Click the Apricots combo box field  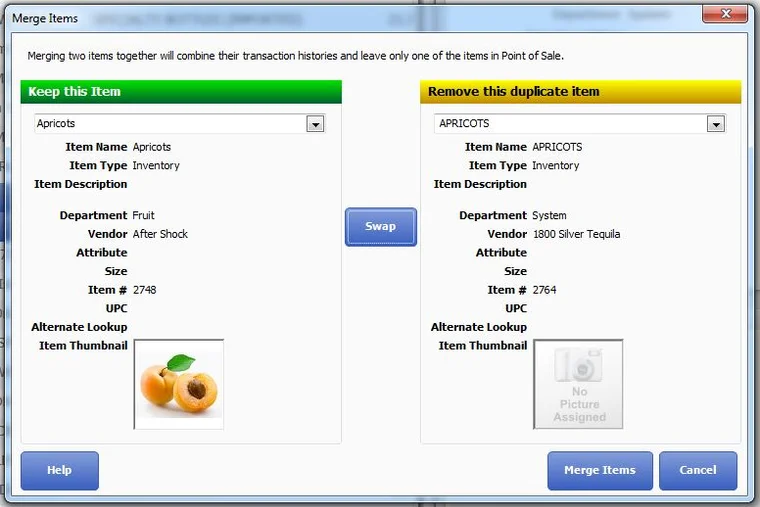point(180,124)
